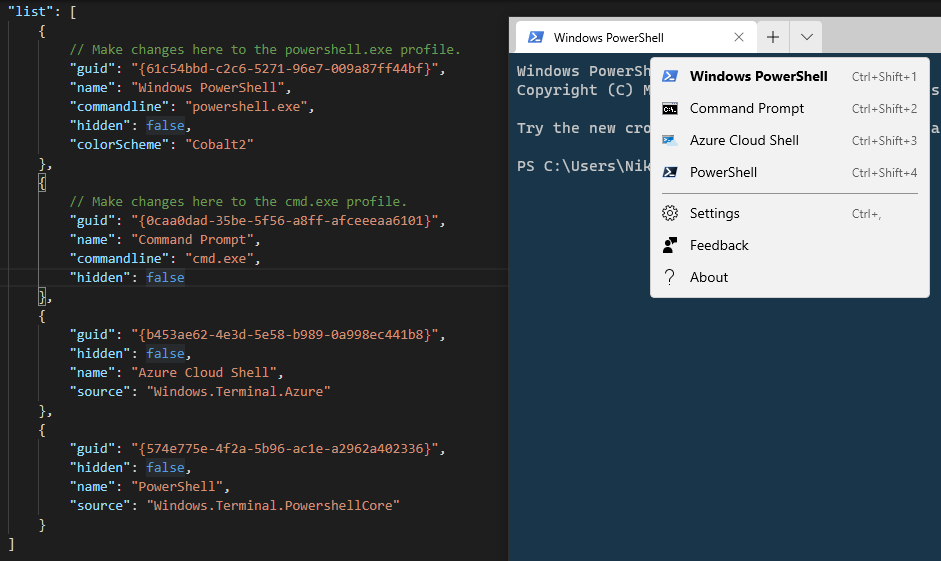Screen dimensions: 941x561
Task: Click the "Windows.Terminal.Azure" source value
Action: (x=238, y=391)
